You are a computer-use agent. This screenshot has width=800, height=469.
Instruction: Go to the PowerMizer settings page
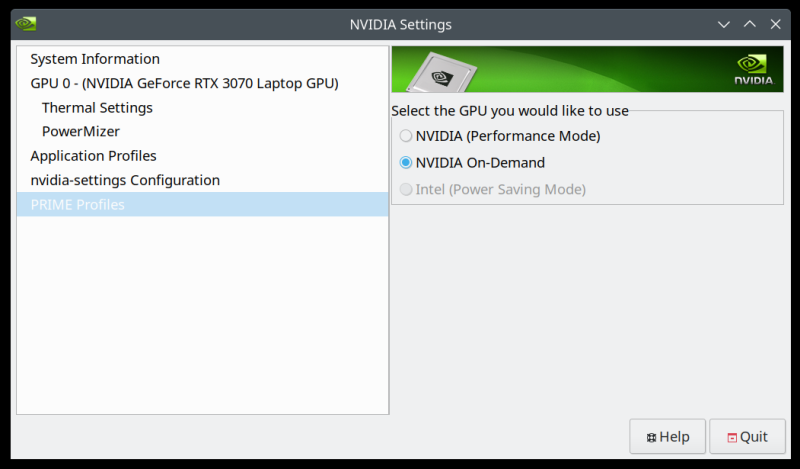tap(81, 131)
